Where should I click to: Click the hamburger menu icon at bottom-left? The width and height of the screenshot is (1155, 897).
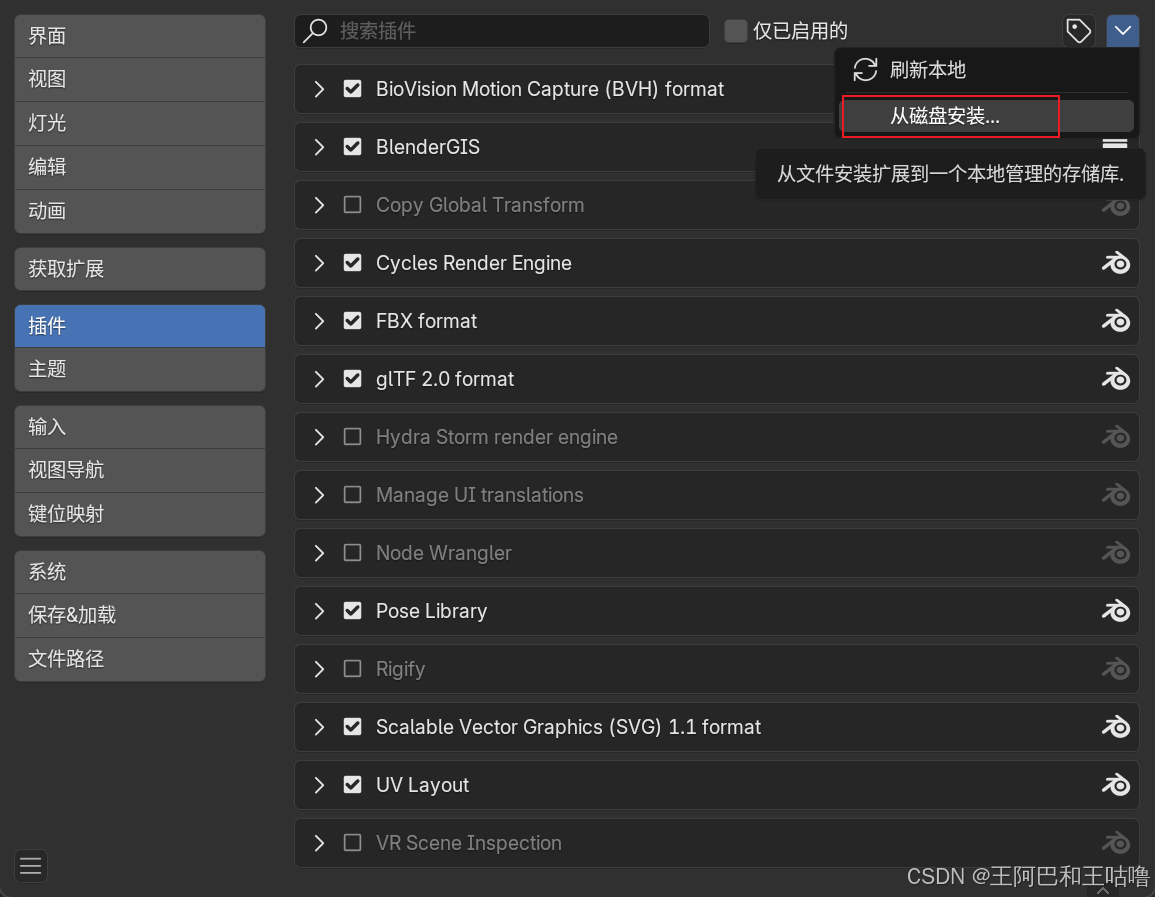pos(31,865)
